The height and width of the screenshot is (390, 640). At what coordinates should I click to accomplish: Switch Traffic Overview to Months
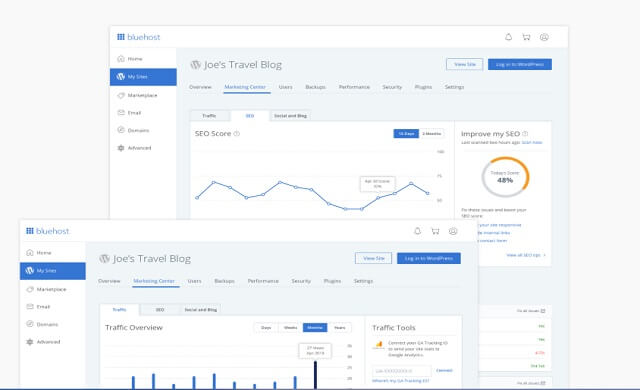click(315, 328)
